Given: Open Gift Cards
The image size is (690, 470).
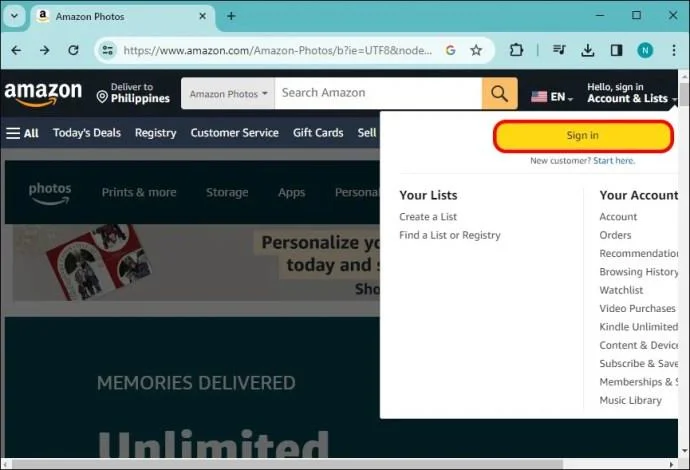Looking at the screenshot, I should tap(318, 133).
